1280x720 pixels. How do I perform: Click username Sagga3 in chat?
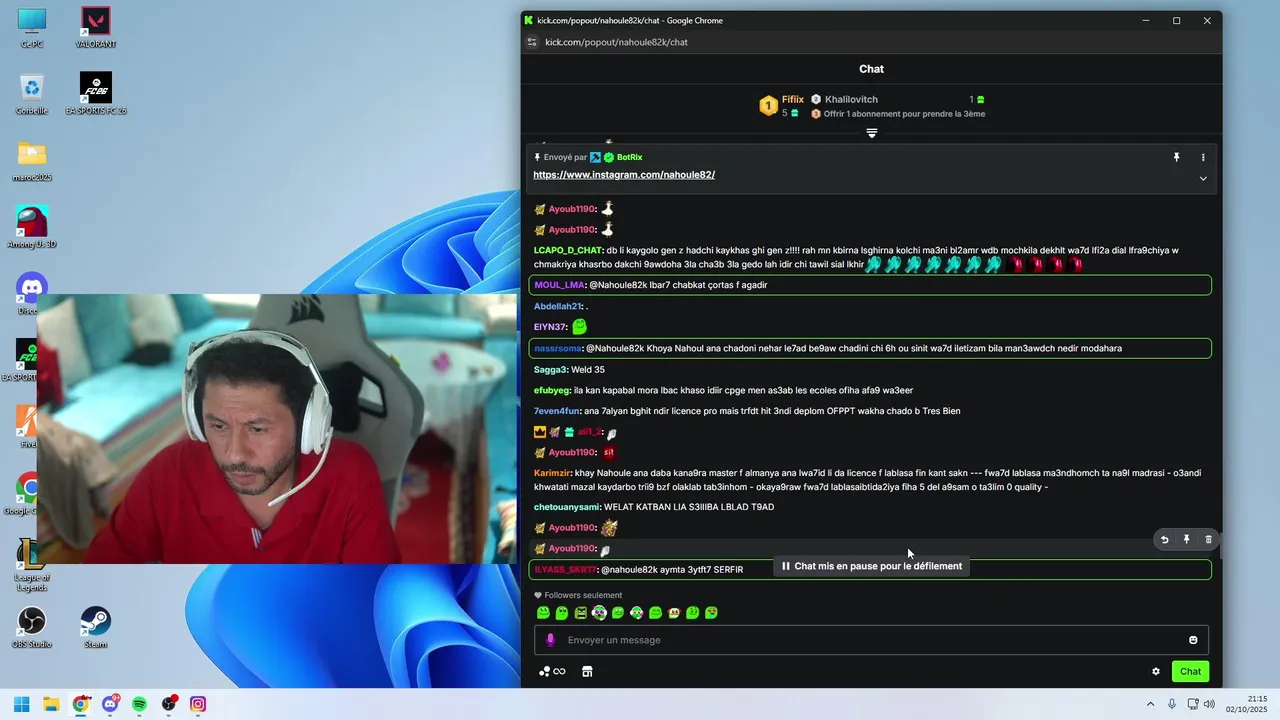(550, 370)
